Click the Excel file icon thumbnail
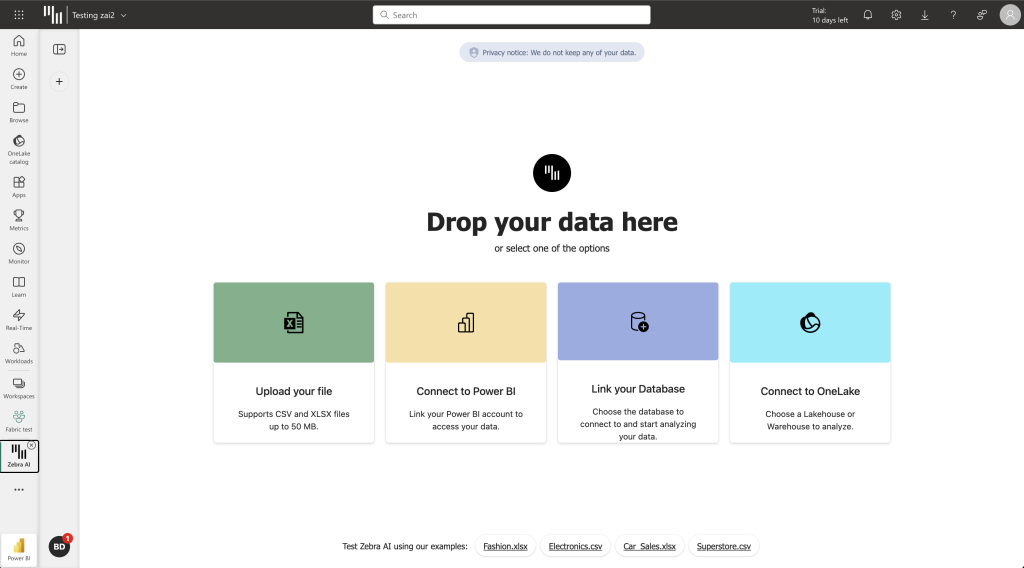 (294, 323)
